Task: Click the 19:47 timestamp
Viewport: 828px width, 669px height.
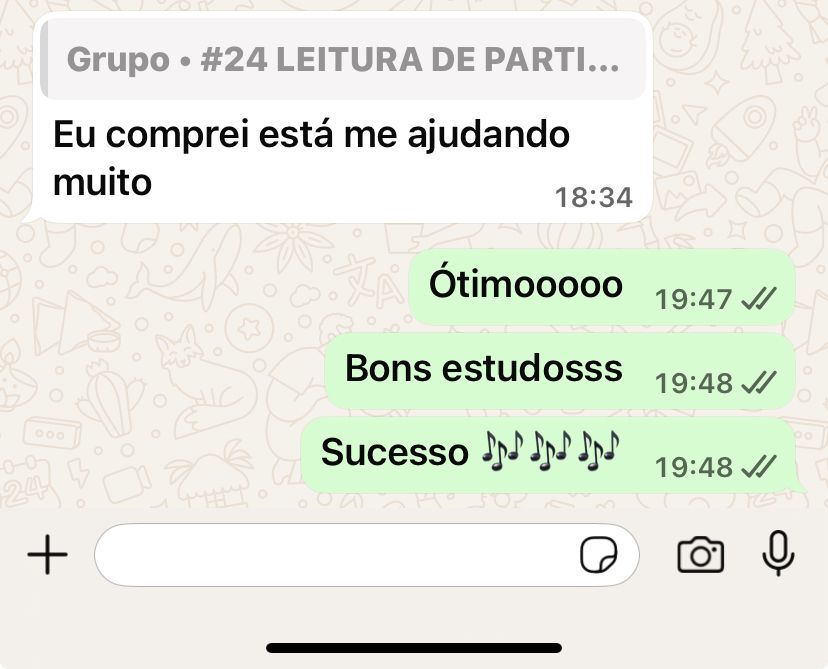Action: click(x=693, y=299)
